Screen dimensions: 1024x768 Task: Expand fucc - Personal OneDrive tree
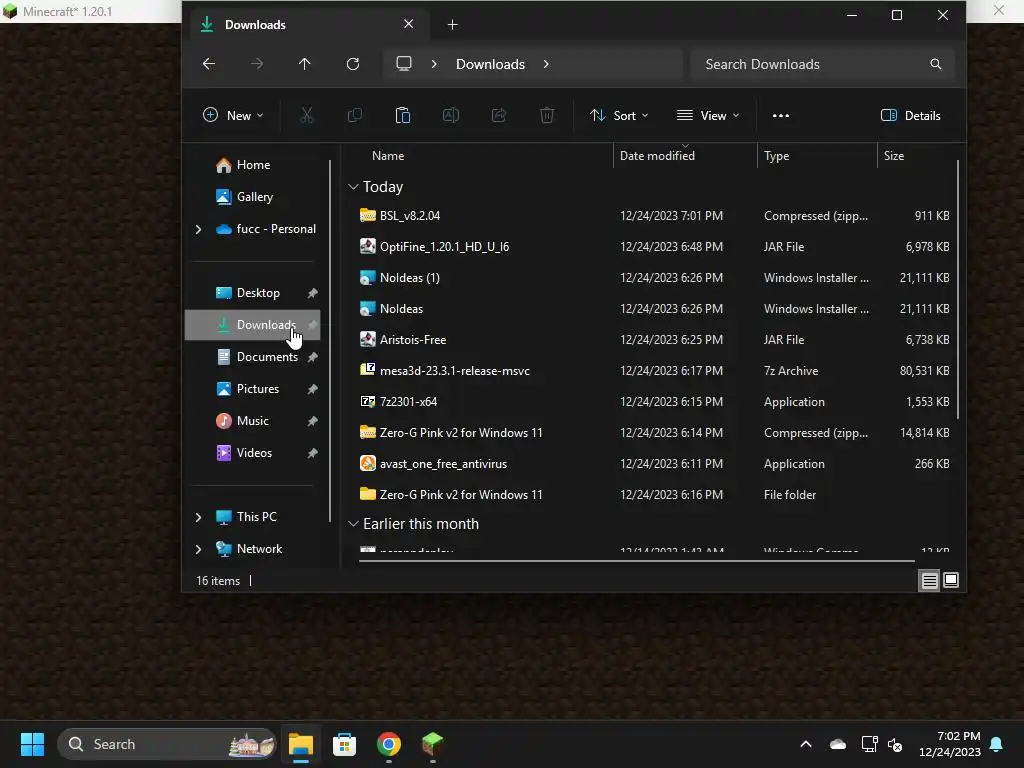pyautogui.click(x=199, y=229)
